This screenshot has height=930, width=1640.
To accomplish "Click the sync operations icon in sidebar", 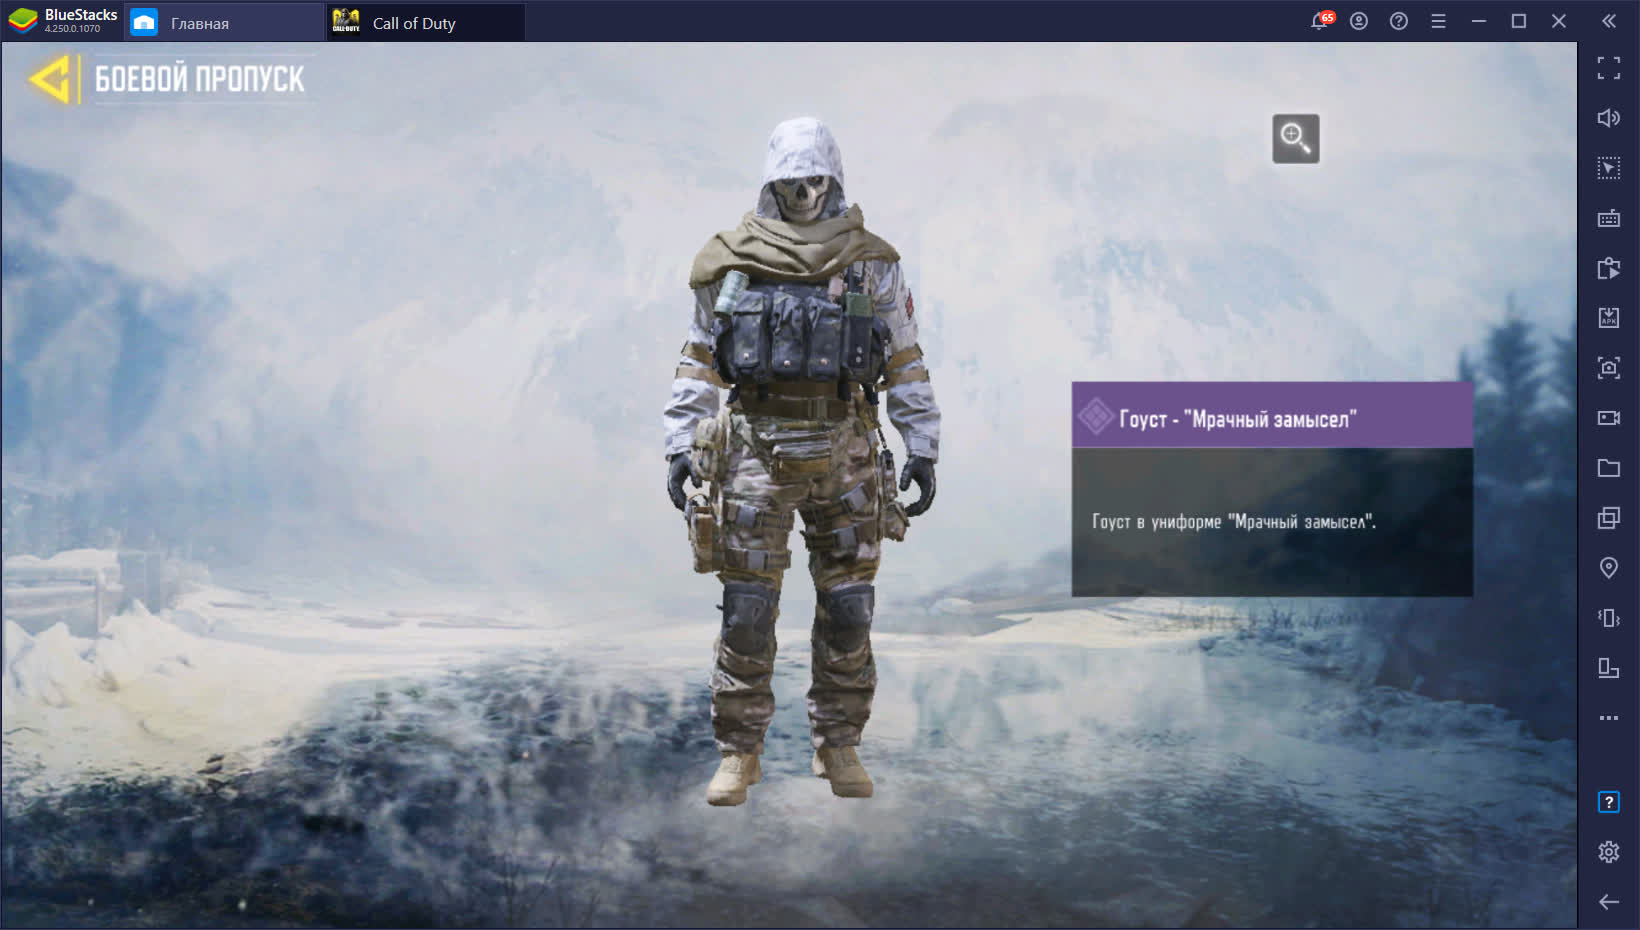I will [1609, 268].
